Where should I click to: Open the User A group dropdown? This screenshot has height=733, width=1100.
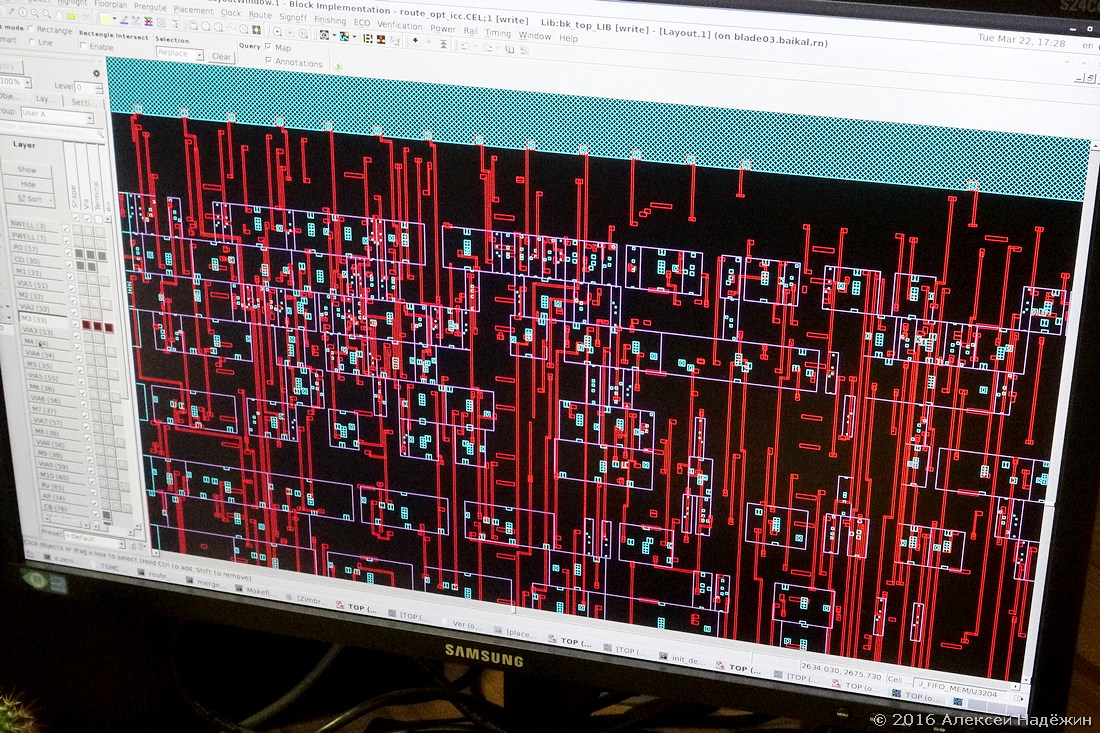click(x=57, y=116)
